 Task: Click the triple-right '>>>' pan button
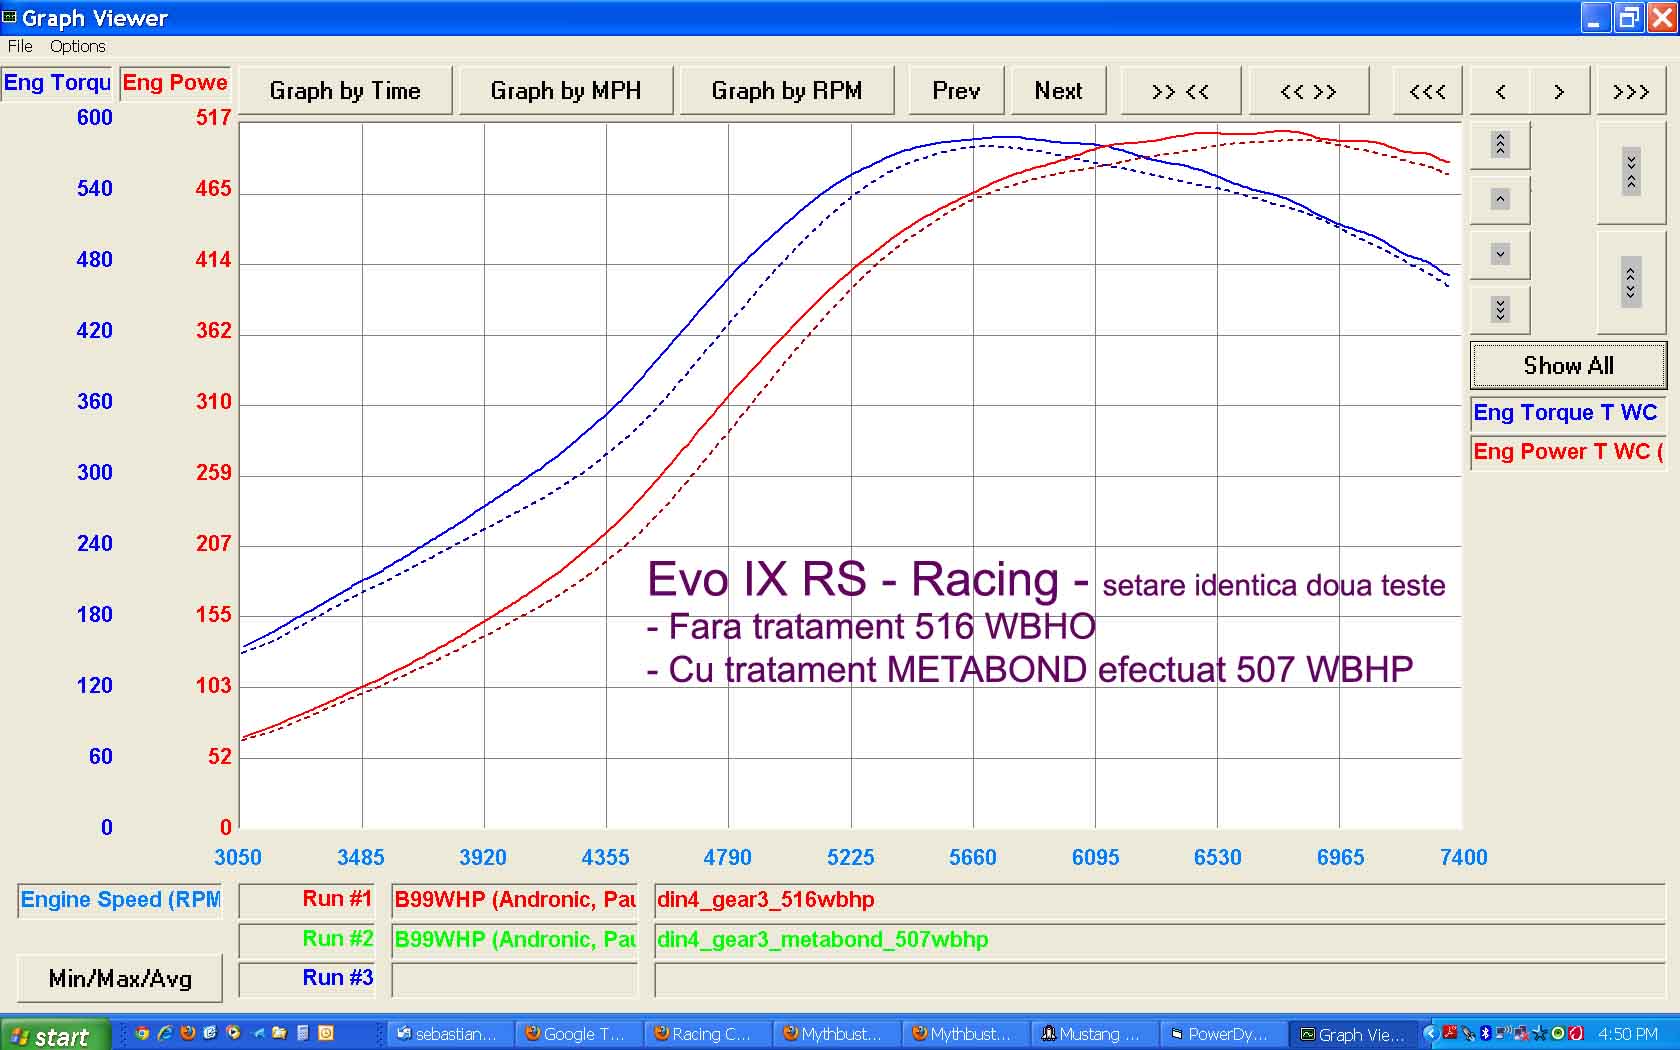click(x=1631, y=91)
